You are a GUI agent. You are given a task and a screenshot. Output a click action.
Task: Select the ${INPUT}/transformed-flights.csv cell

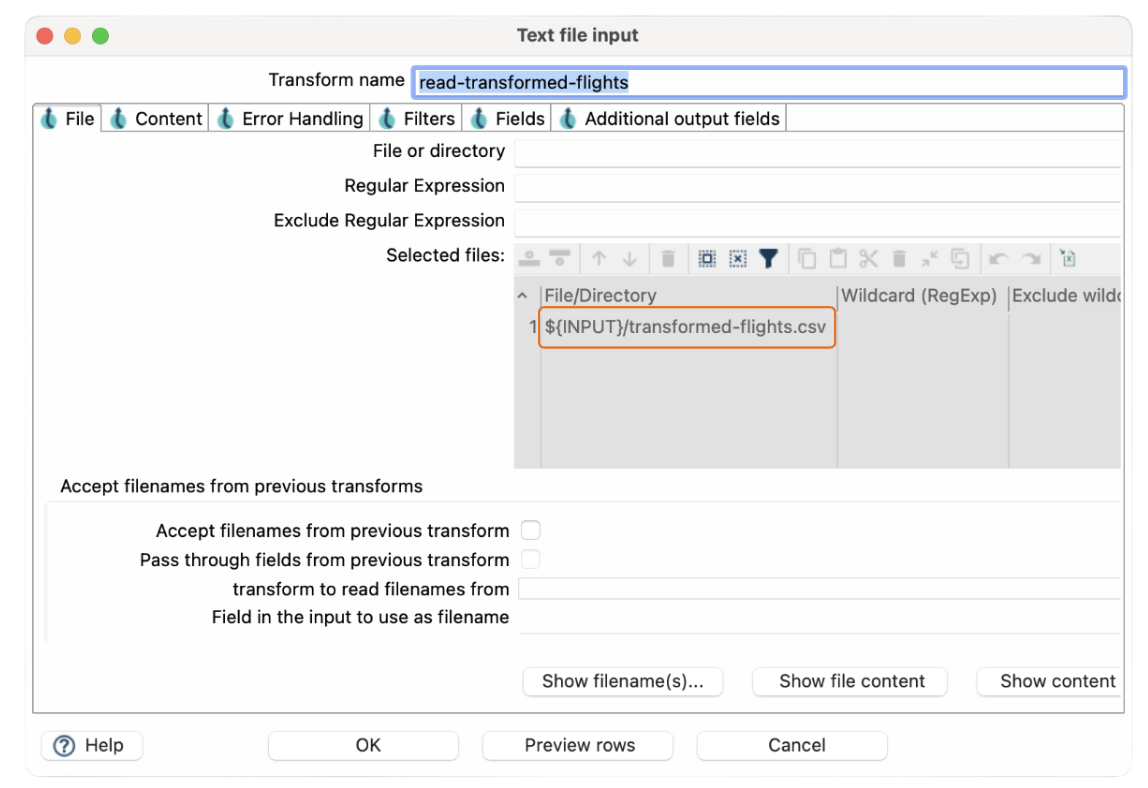[687, 327]
